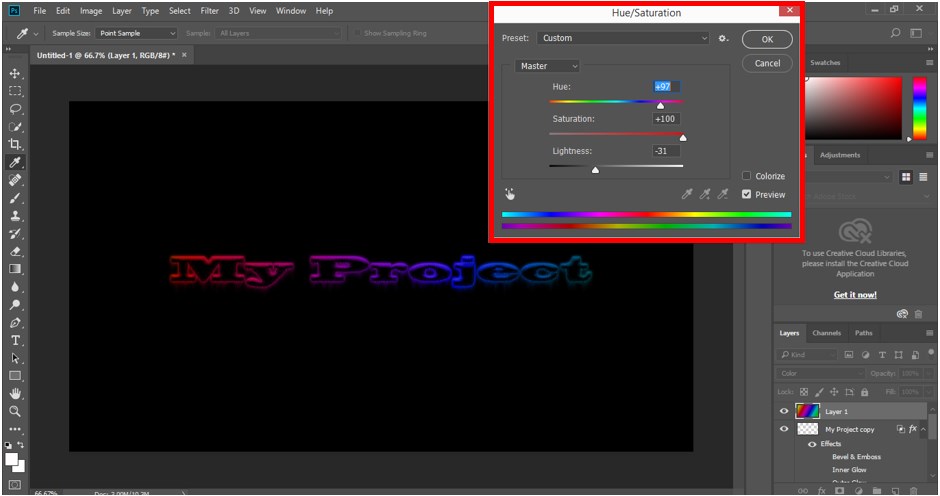Click the Saturation slider handle

point(682,138)
